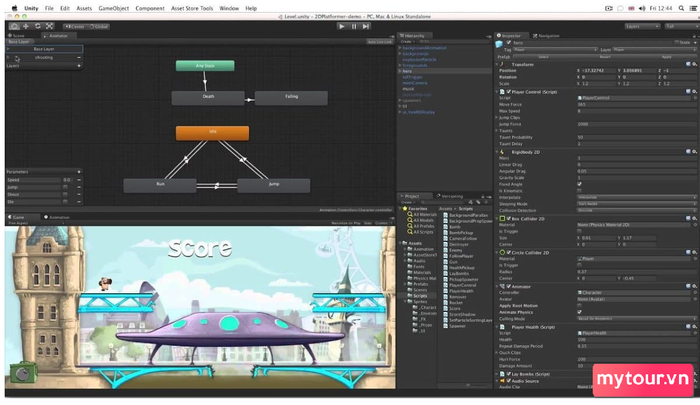Toggle the Animate Physics checkbox
The height and width of the screenshot is (405, 700).
(x=579, y=312)
